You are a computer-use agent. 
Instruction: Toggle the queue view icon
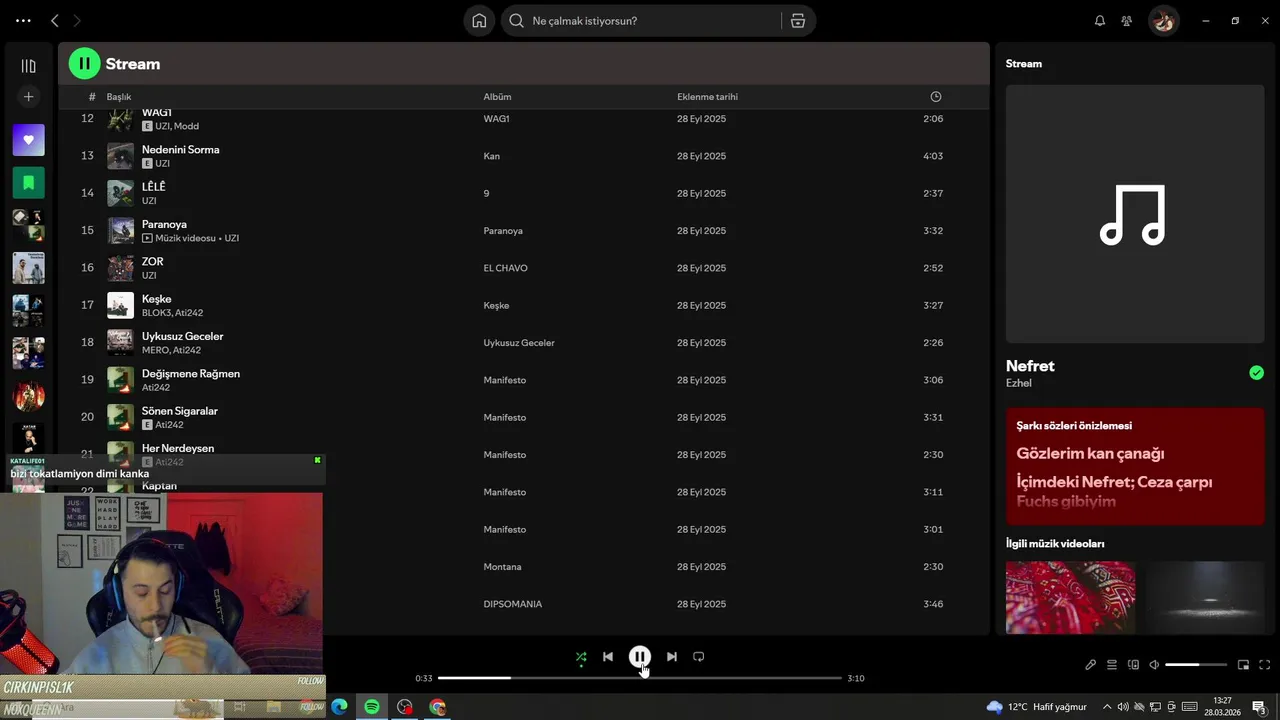[1112, 665]
